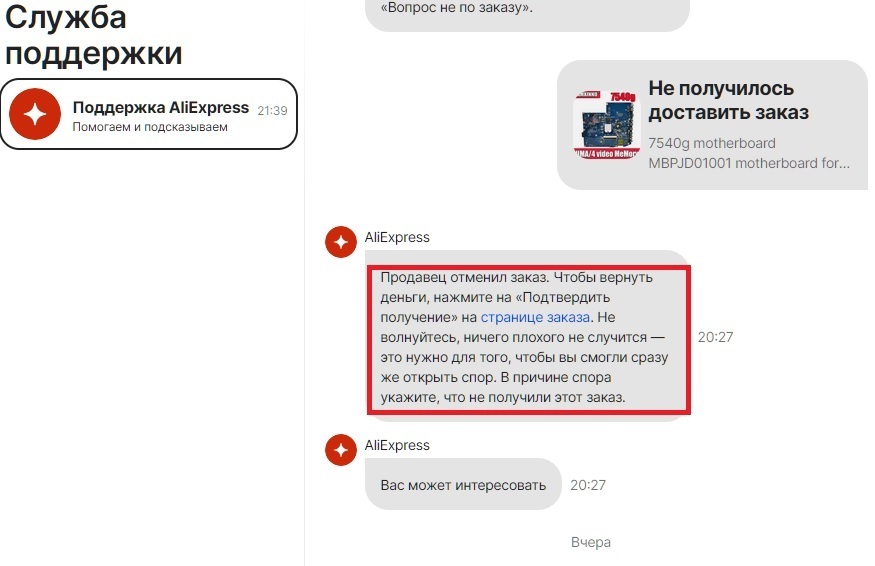This screenshot has width=875, height=566.
Task: Click the Помогаем и подсказываем subtitle
Action: (150, 127)
